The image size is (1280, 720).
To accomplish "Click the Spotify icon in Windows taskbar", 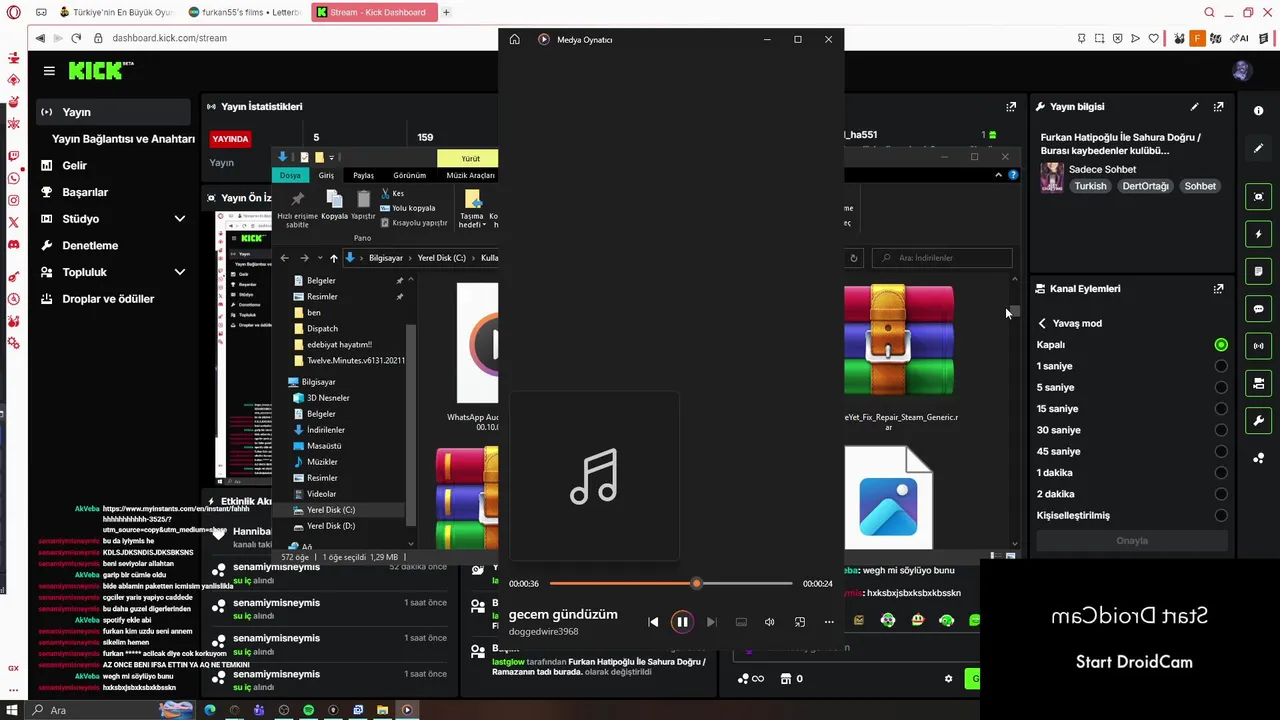I will pyautogui.click(x=308, y=710).
